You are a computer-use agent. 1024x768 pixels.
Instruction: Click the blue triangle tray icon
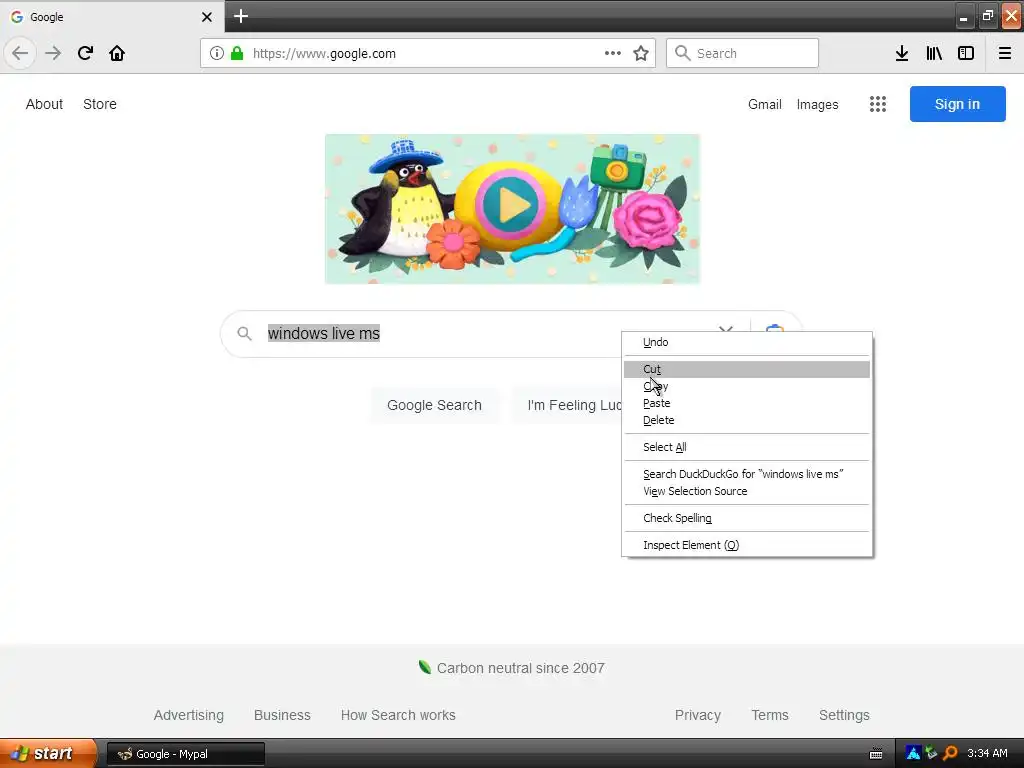tap(914, 754)
